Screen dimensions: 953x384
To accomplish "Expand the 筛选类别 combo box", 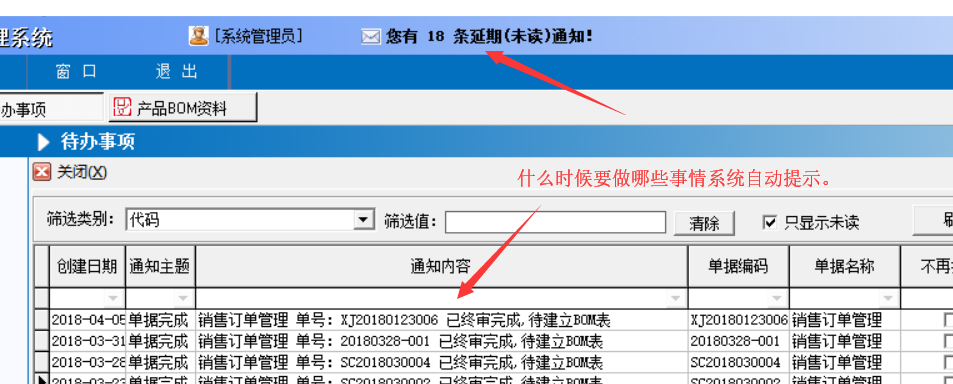I will (x=364, y=219).
